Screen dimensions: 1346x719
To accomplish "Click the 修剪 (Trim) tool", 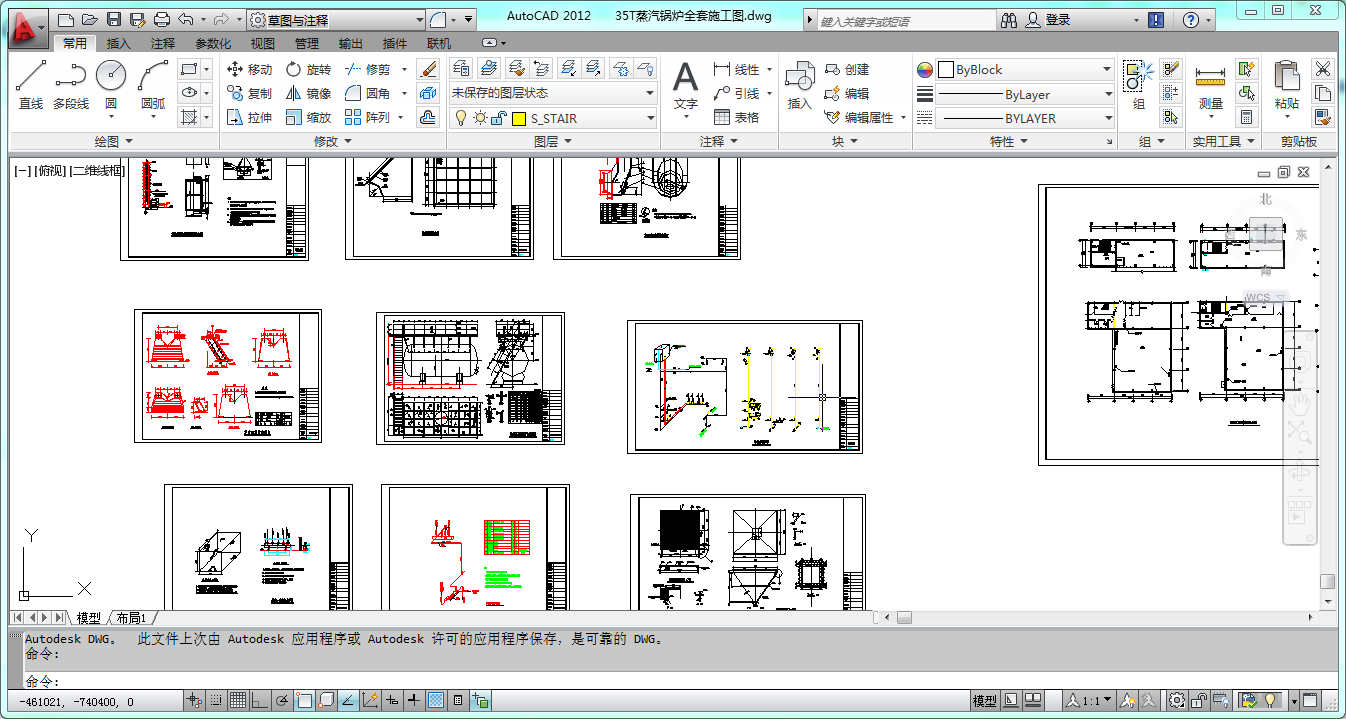I will (368, 69).
